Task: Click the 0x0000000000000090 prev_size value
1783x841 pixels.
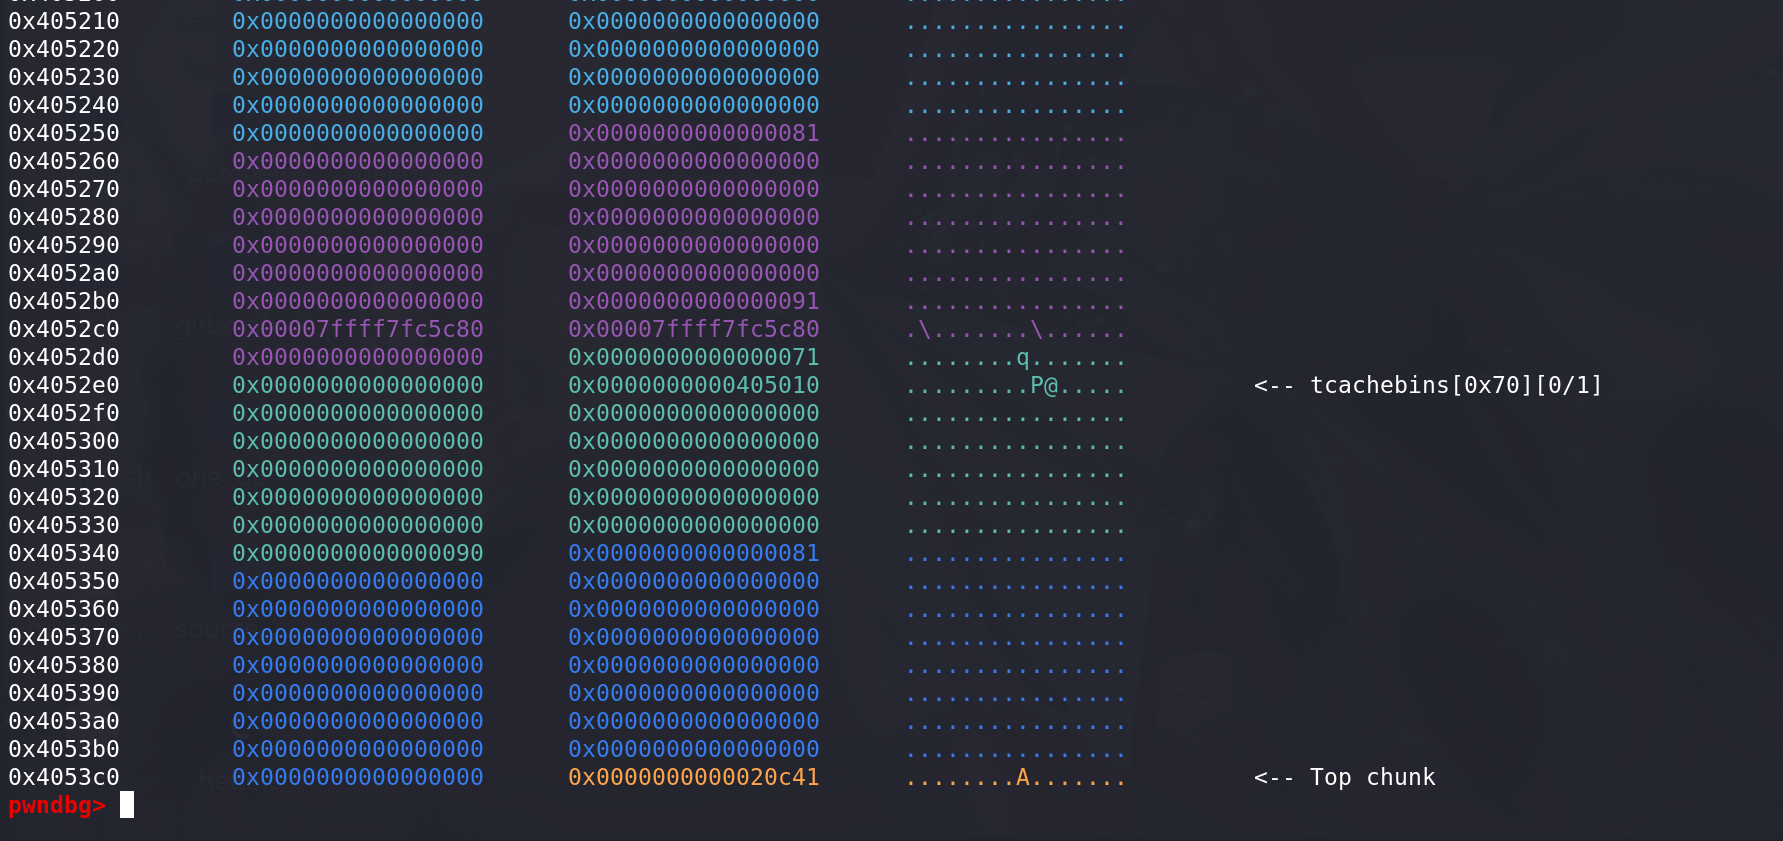Action: coord(358,553)
